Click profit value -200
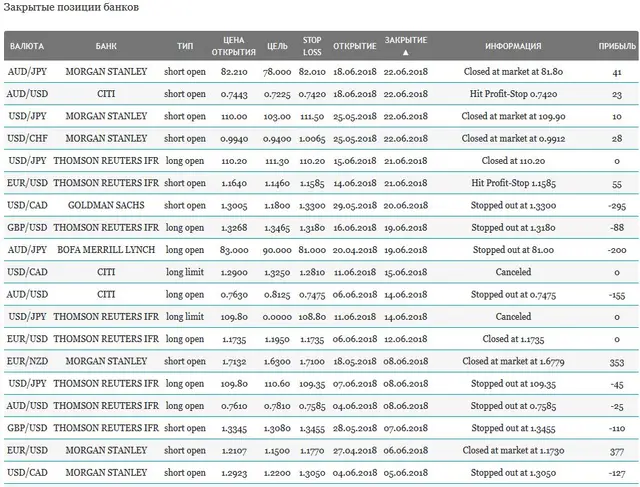The image size is (640, 487). [x=617, y=250]
